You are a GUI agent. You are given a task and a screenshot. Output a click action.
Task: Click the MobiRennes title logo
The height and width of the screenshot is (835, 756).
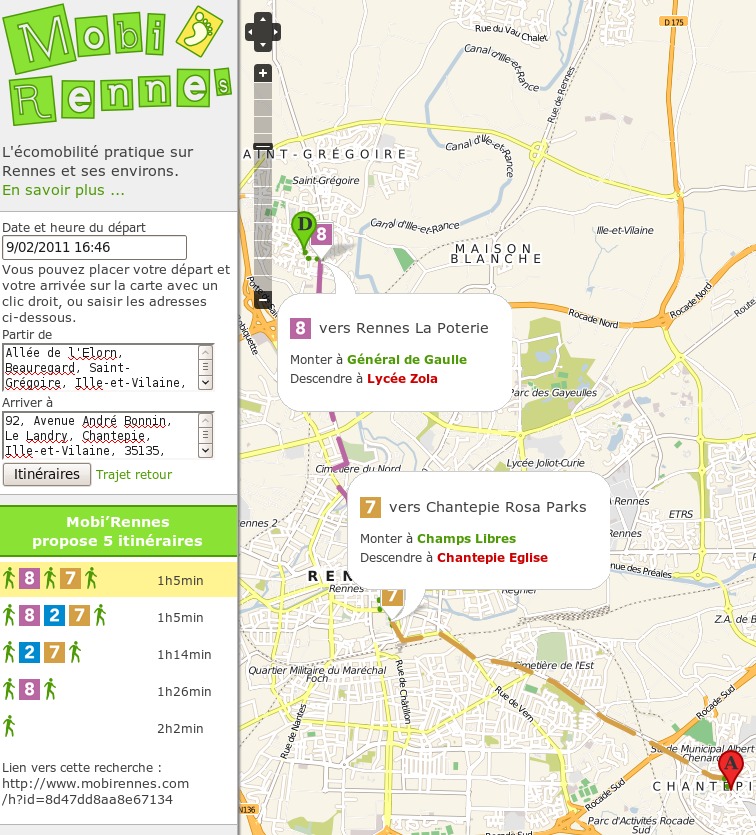click(117, 64)
